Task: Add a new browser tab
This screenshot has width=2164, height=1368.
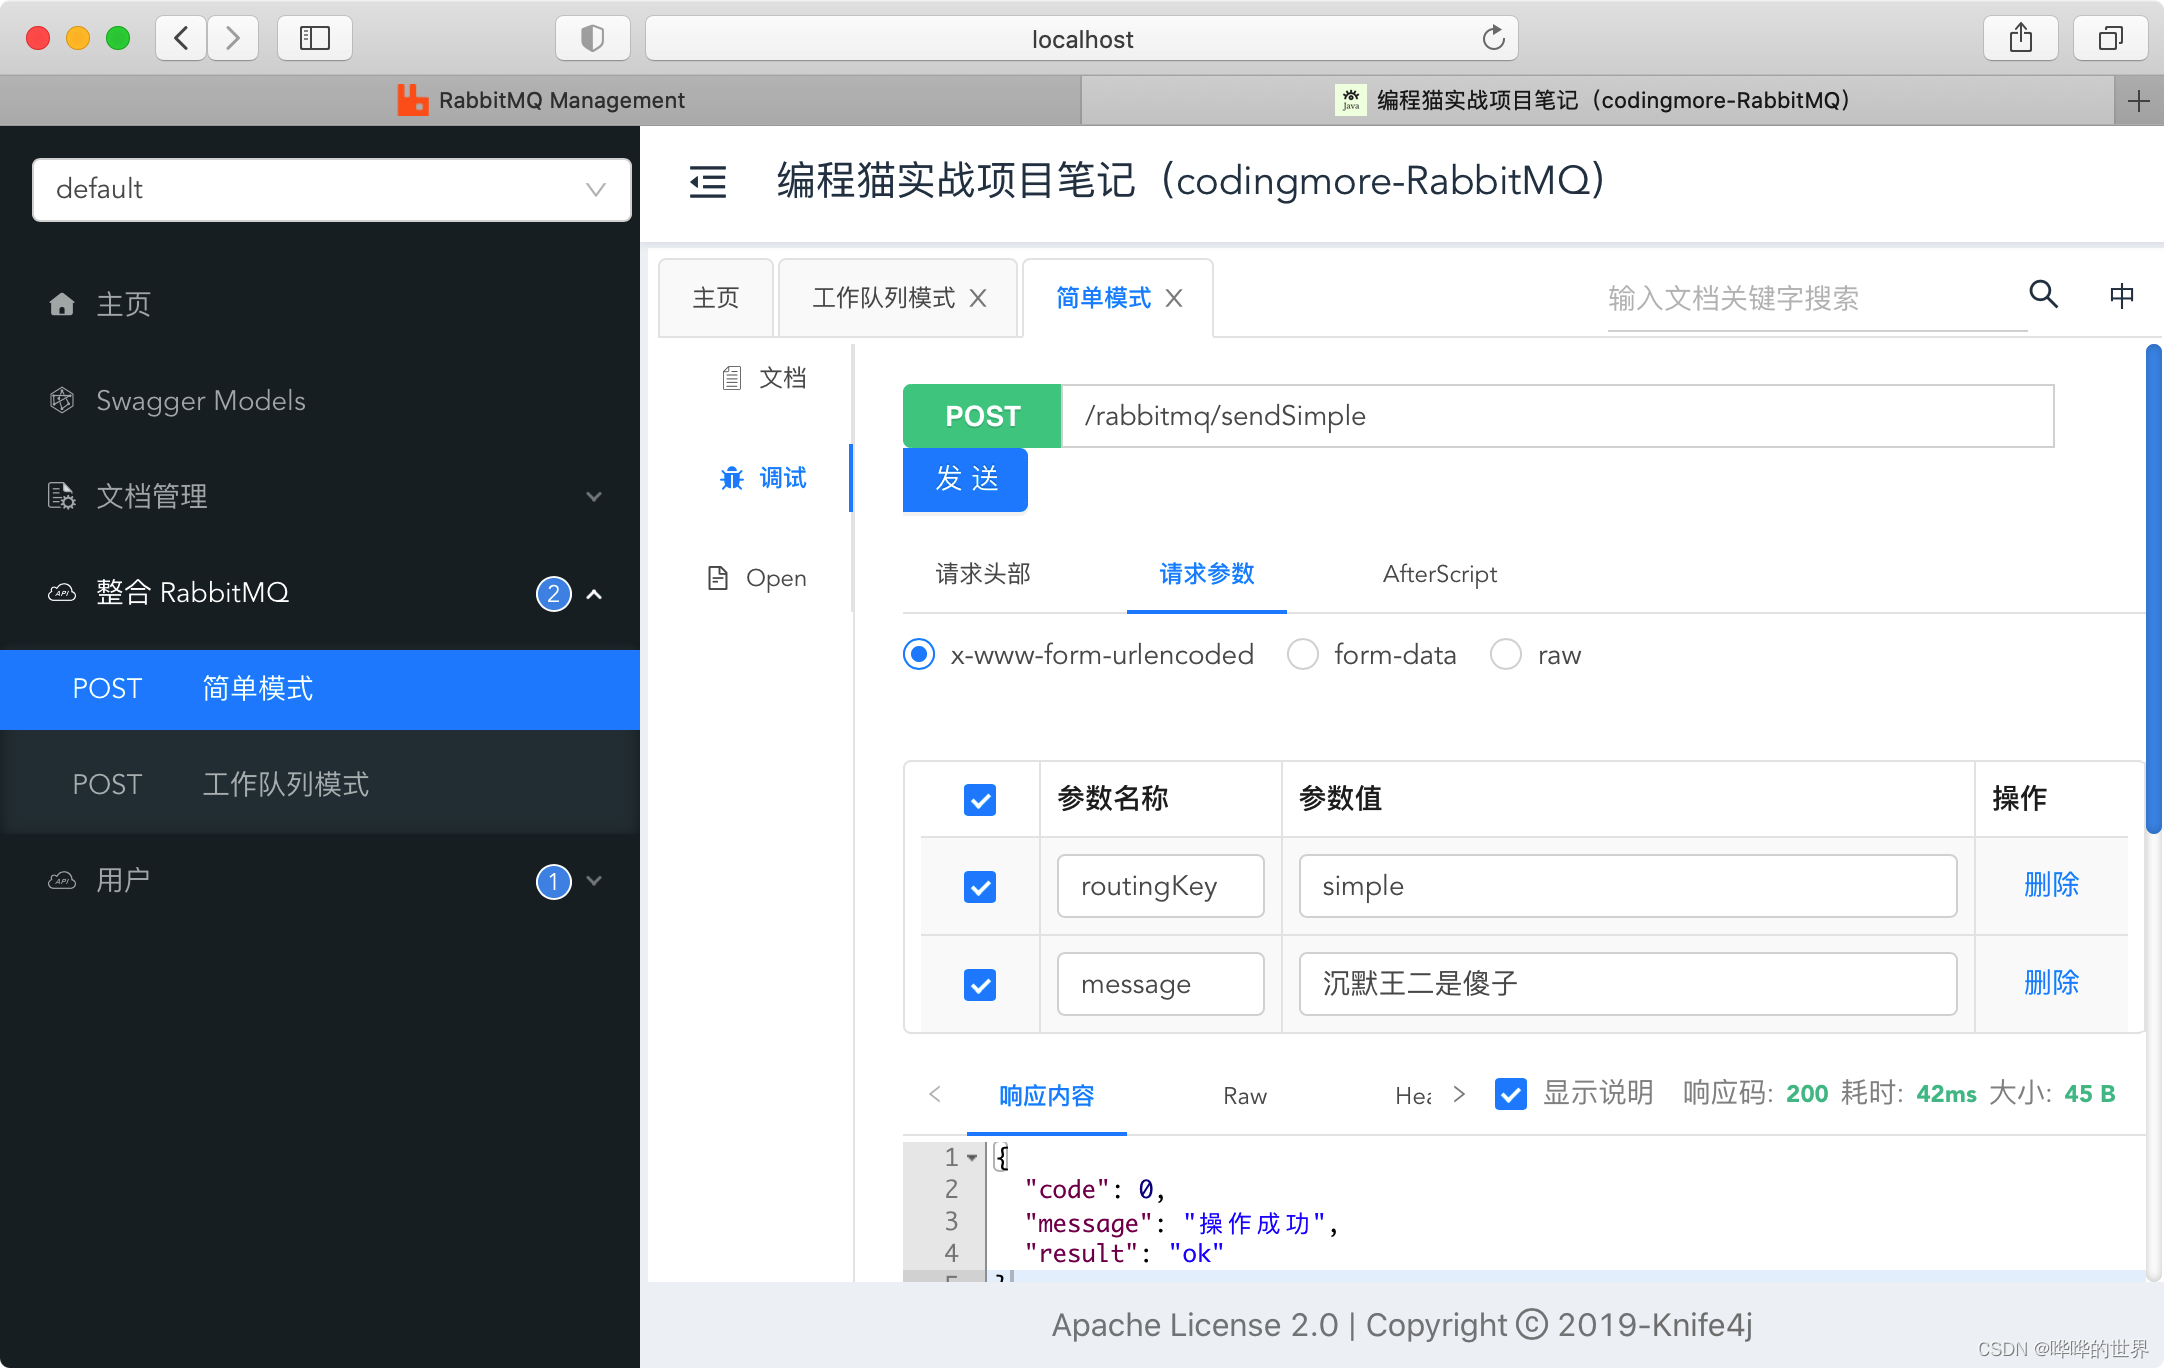Action: (x=2139, y=101)
